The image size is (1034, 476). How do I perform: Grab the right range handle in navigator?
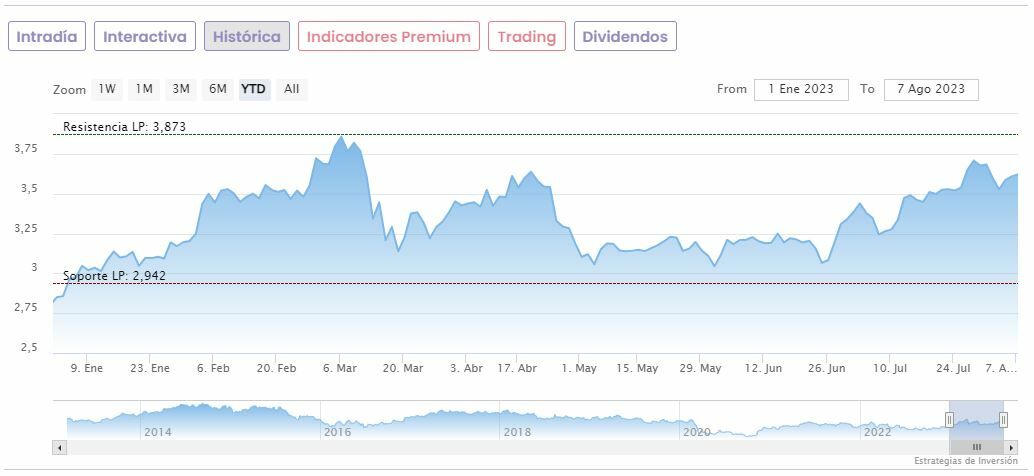click(x=1003, y=419)
